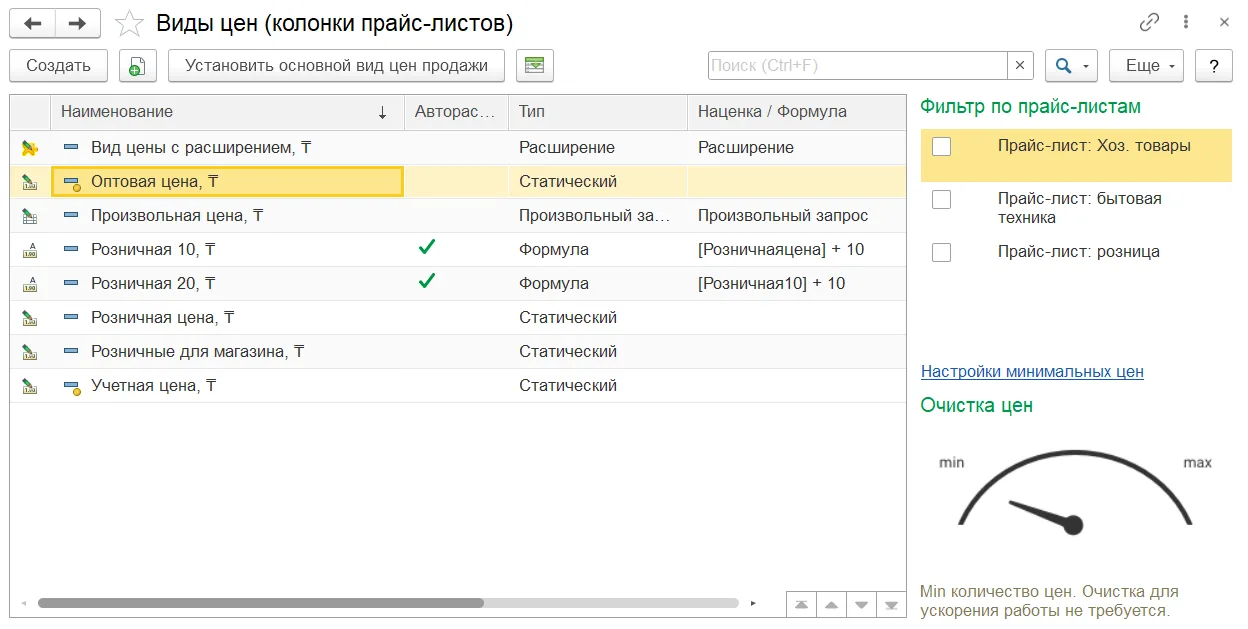
Task: Select the Оптовая цена name cell
Action: click(227, 182)
